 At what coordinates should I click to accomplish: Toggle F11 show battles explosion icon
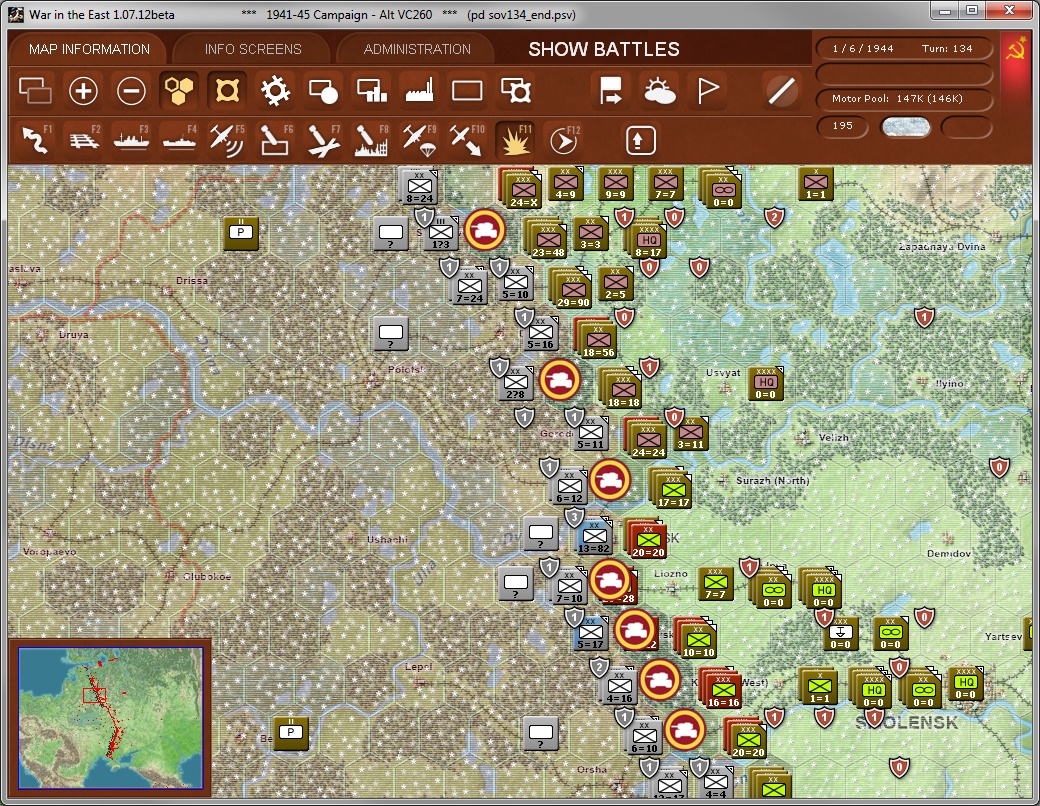coord(515,139)
